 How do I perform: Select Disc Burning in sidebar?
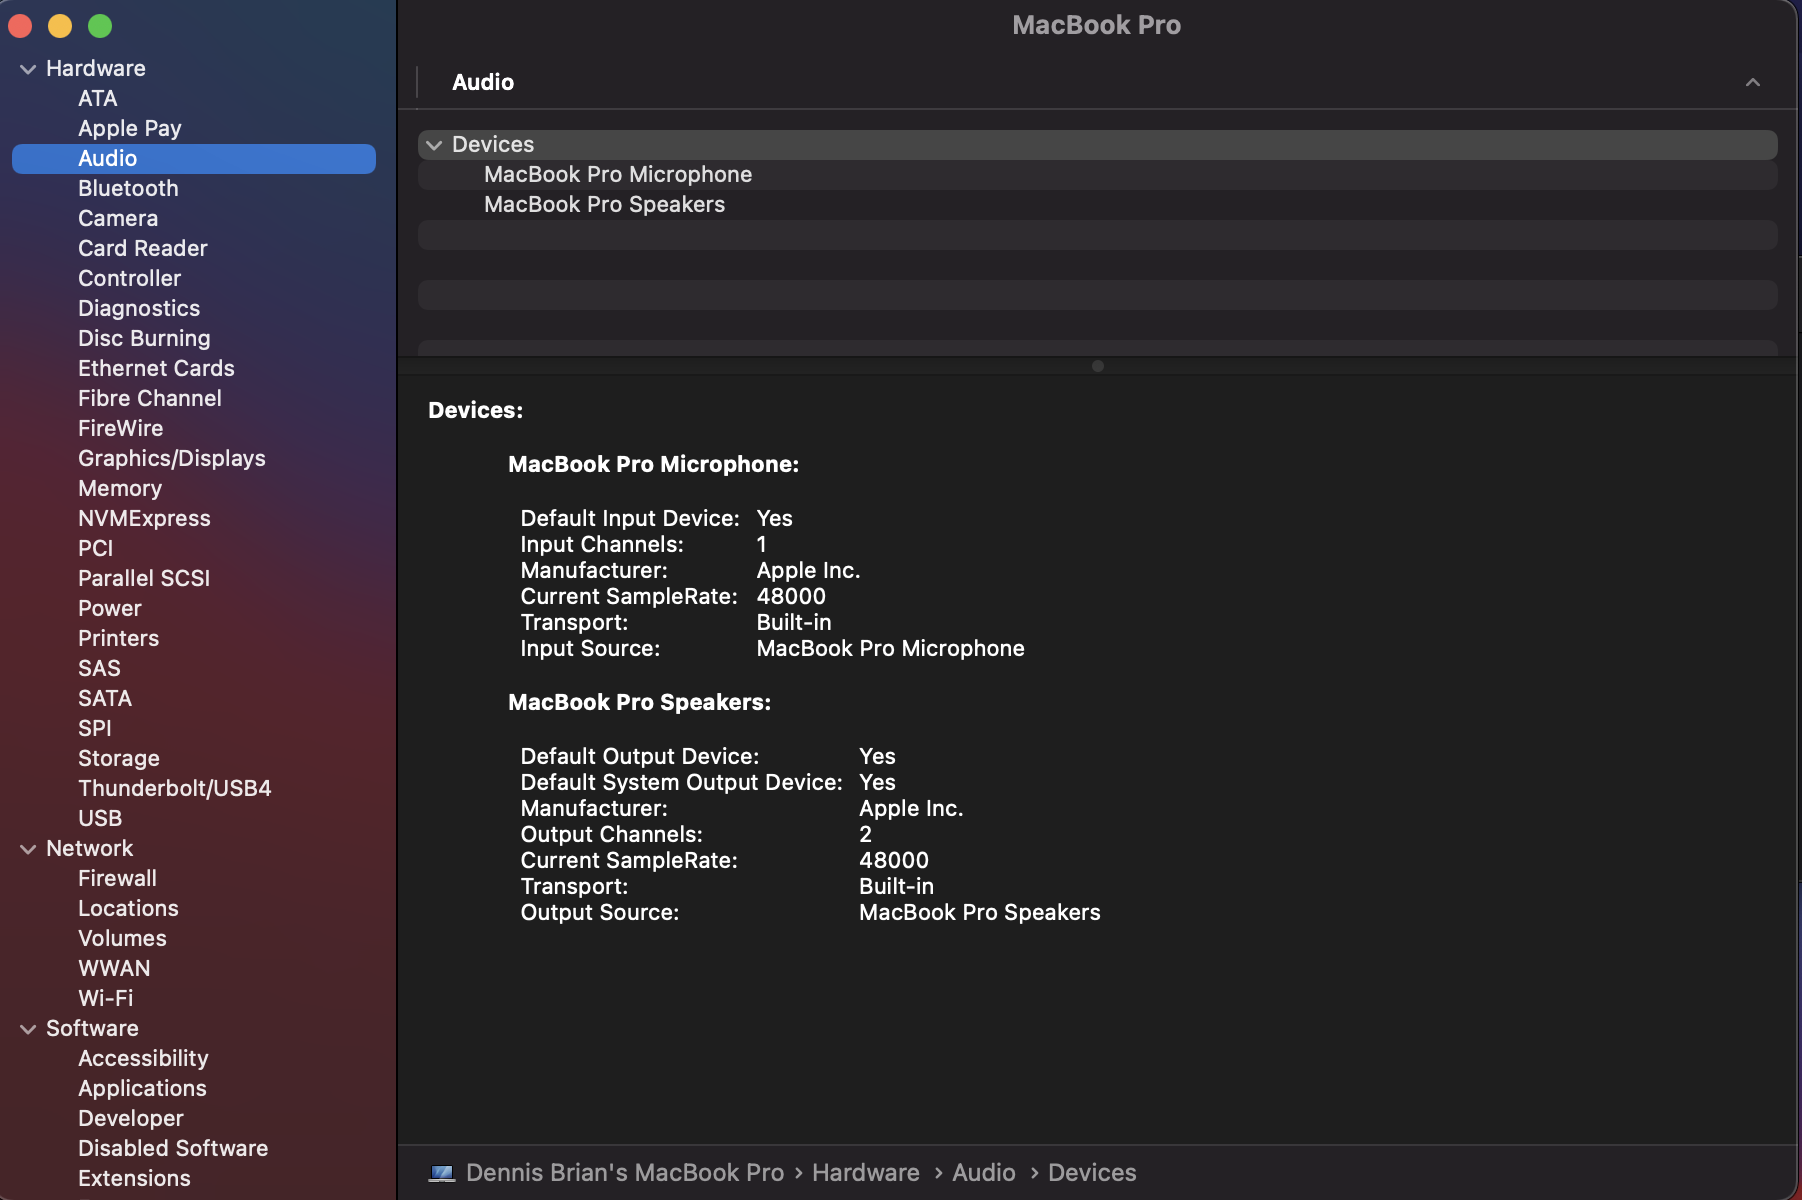[x=144, y=338]
